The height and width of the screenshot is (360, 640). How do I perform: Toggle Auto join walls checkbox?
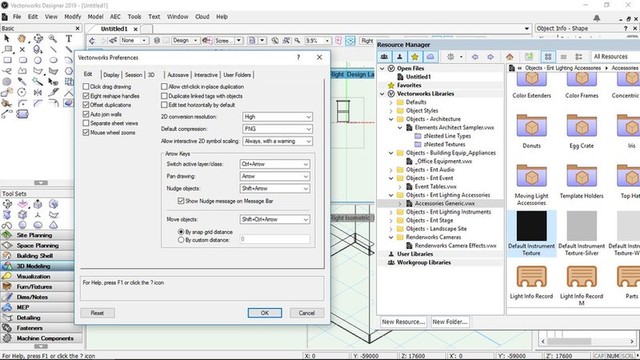86,114
